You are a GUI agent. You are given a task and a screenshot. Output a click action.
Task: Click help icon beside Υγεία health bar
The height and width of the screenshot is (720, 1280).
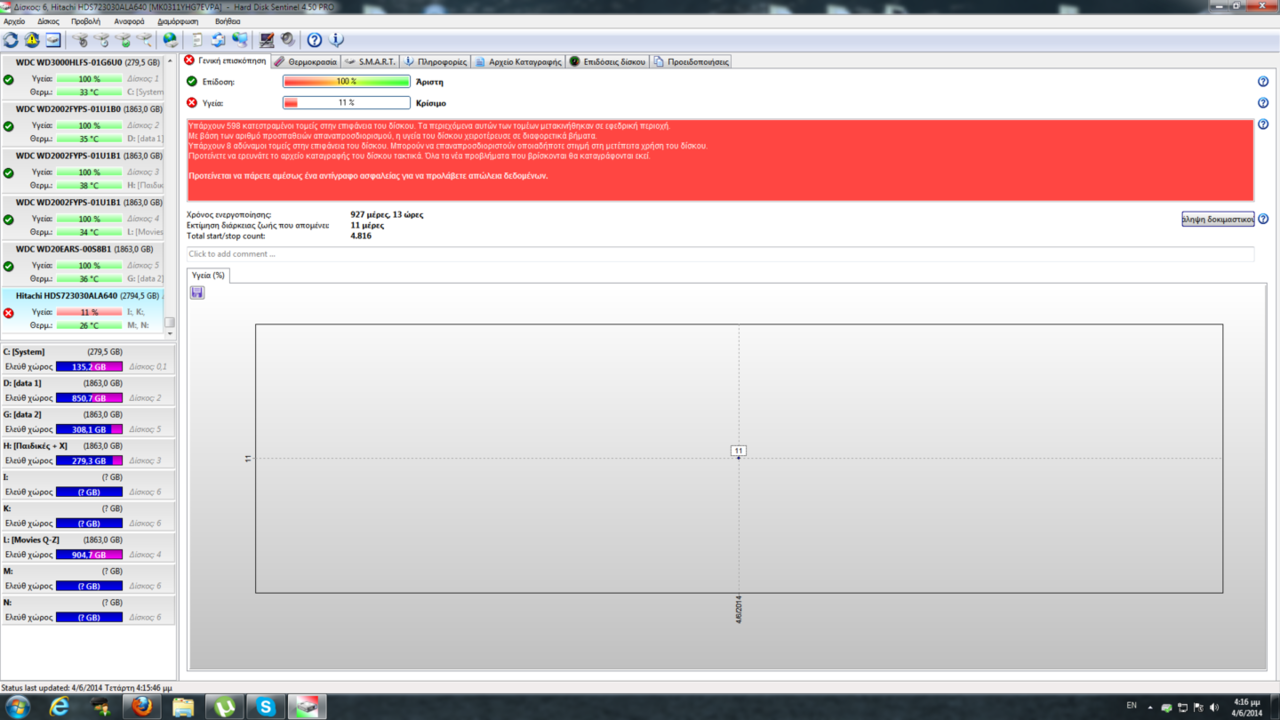(1263, 103)
